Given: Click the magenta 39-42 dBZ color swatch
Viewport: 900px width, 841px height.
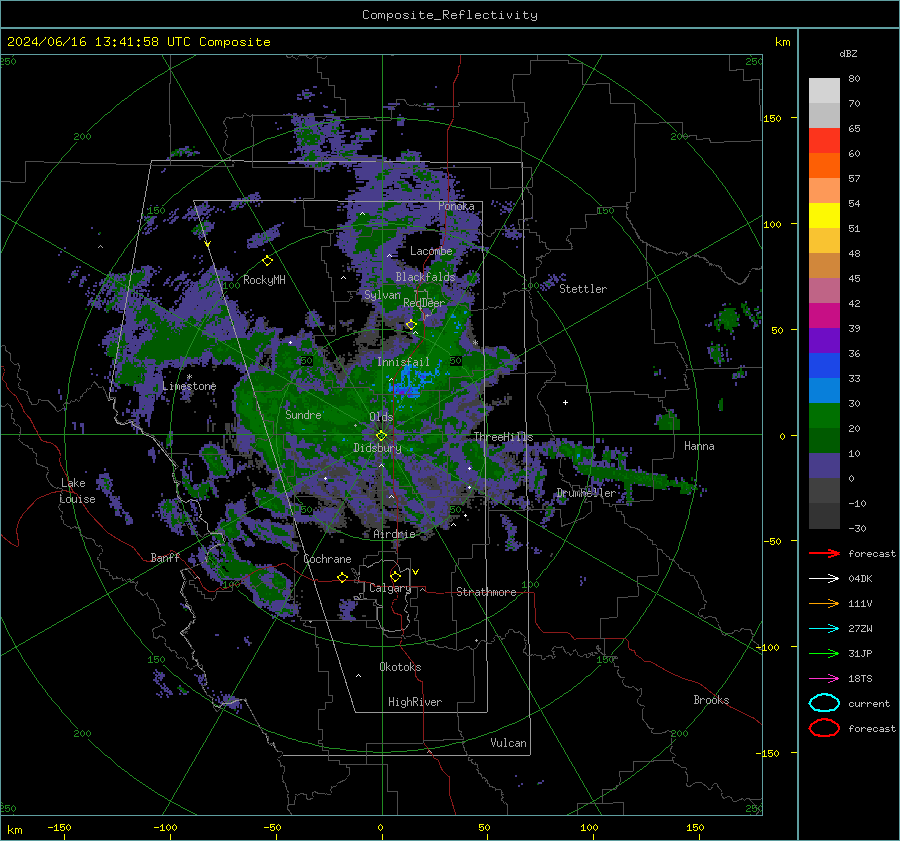Looking at the screenshot, I should (x=824, y=316).
